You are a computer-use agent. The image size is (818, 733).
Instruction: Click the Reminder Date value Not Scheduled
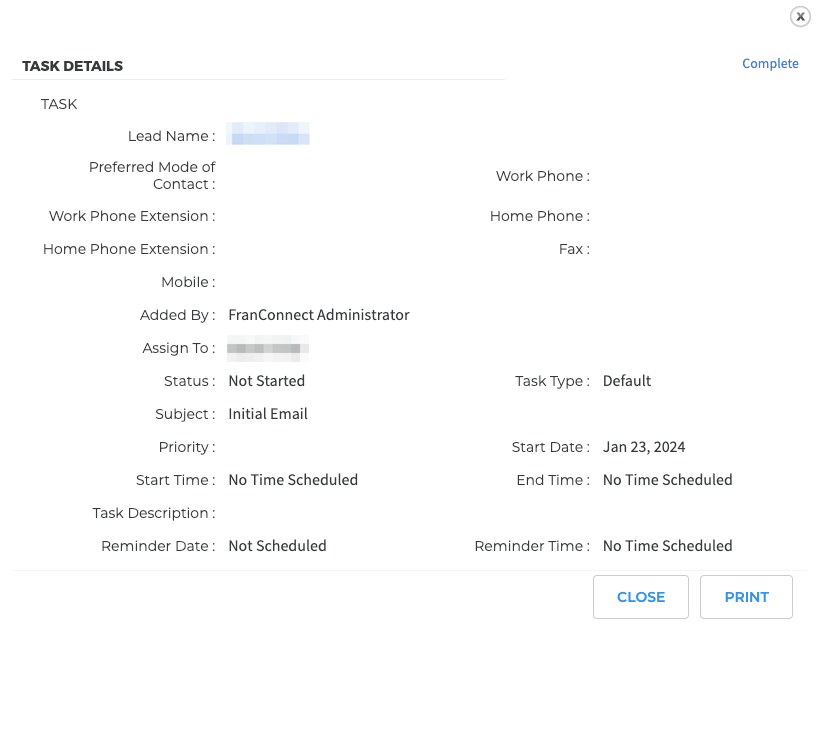click(277, 546)
